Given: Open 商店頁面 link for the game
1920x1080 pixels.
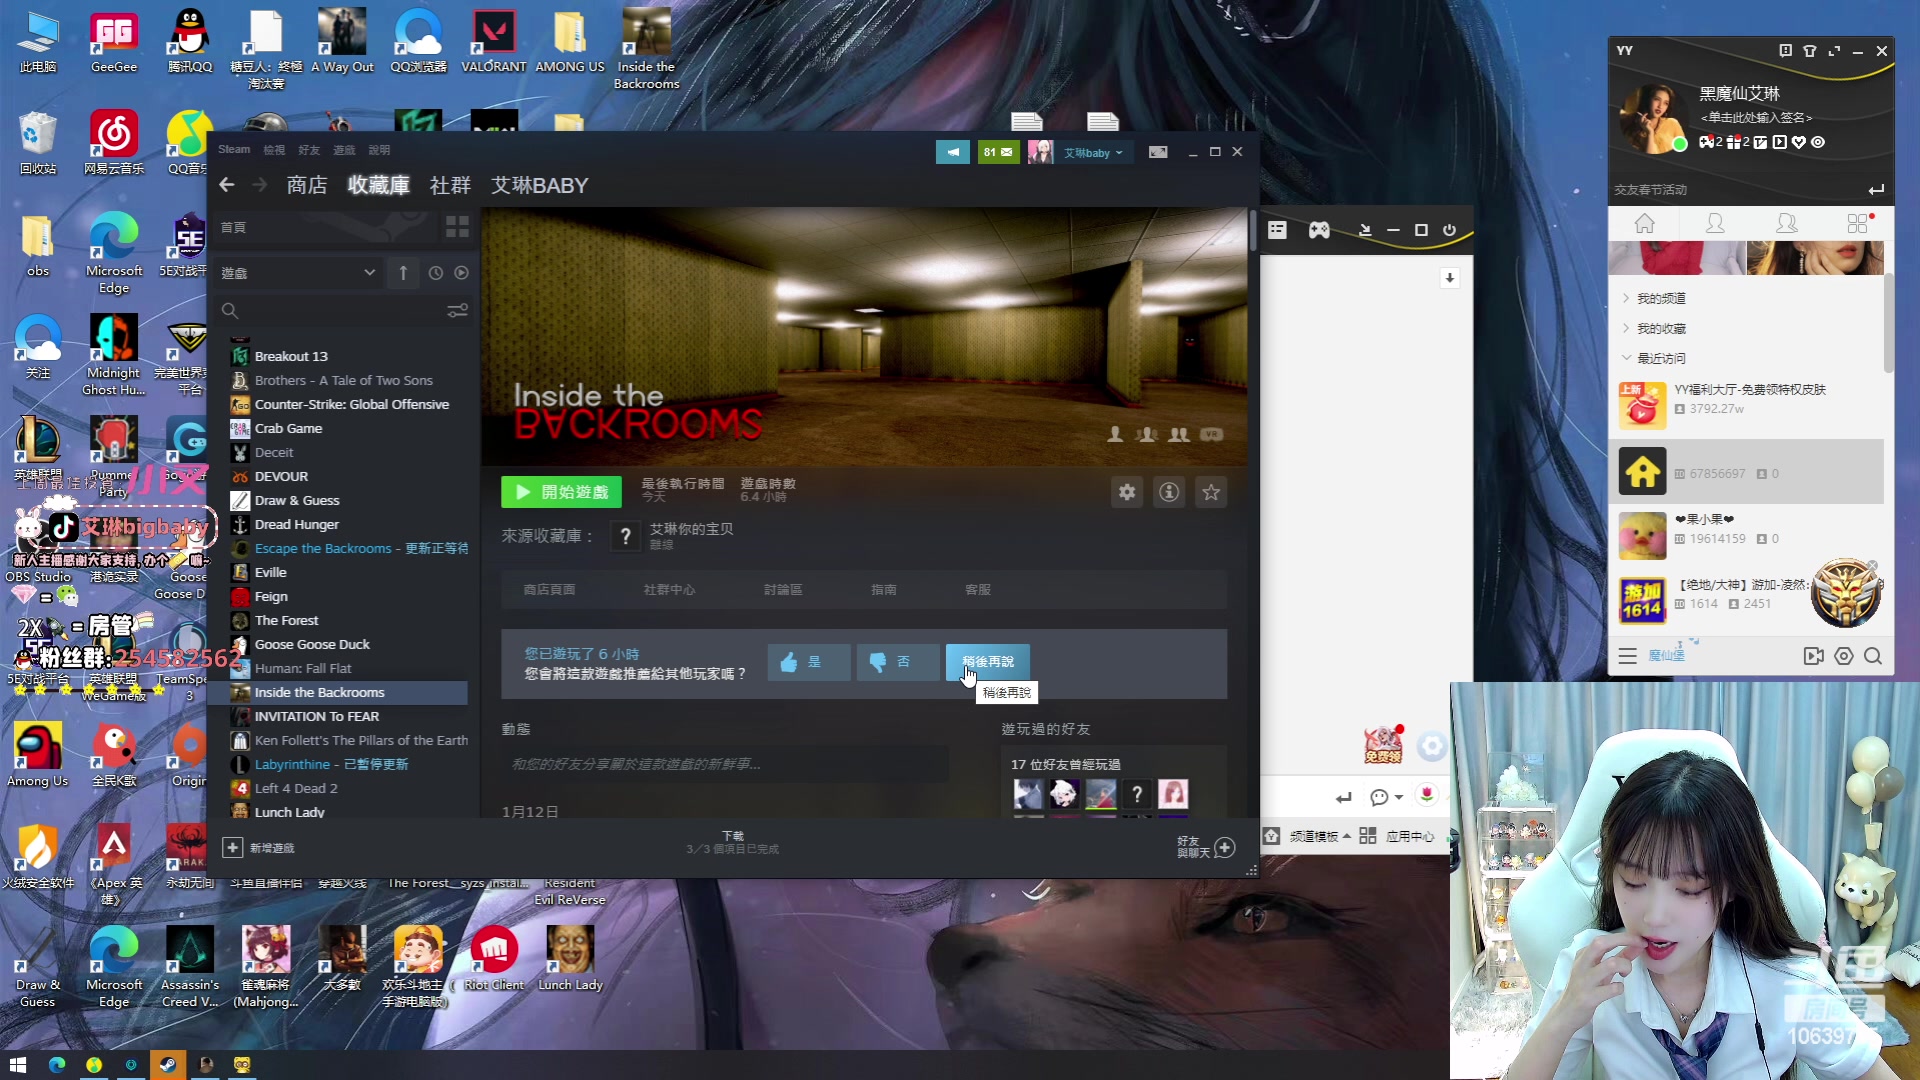Looking at the screenshot, I should pyautogui.click(x=549, y=590).
